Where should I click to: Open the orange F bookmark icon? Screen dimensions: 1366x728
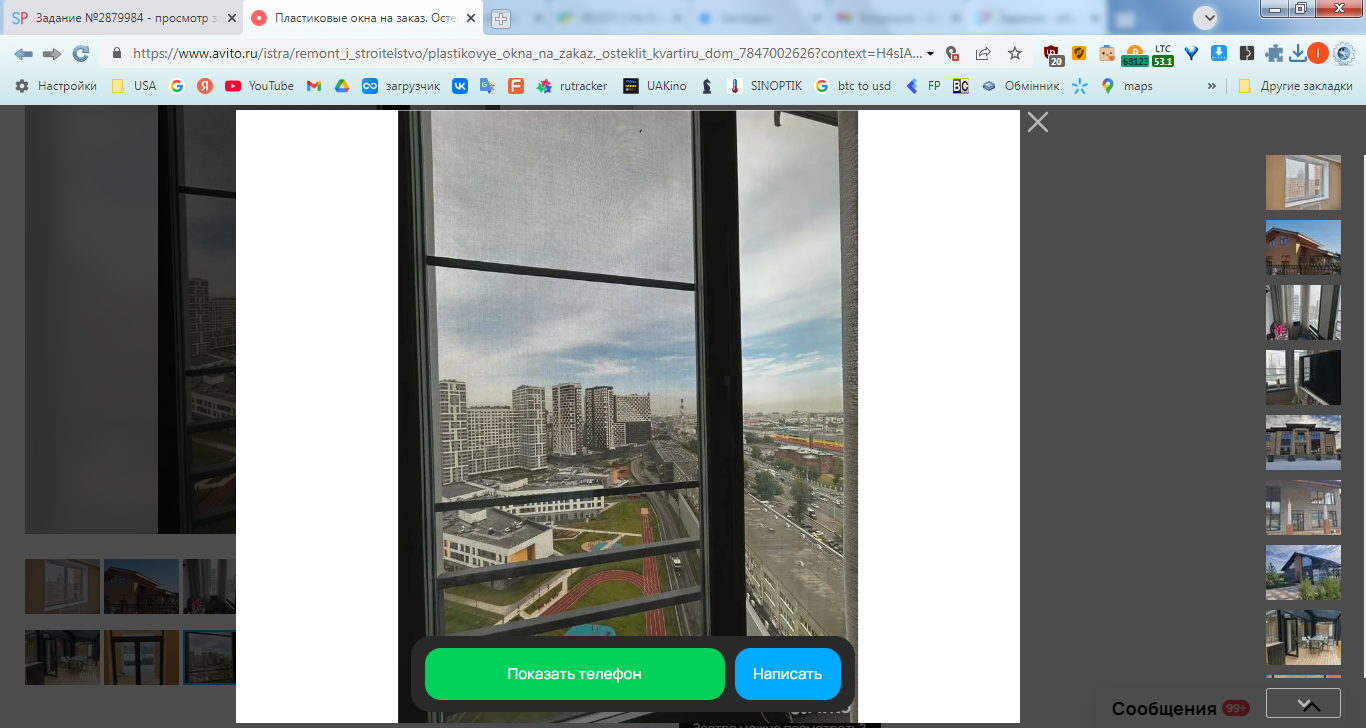516,86
